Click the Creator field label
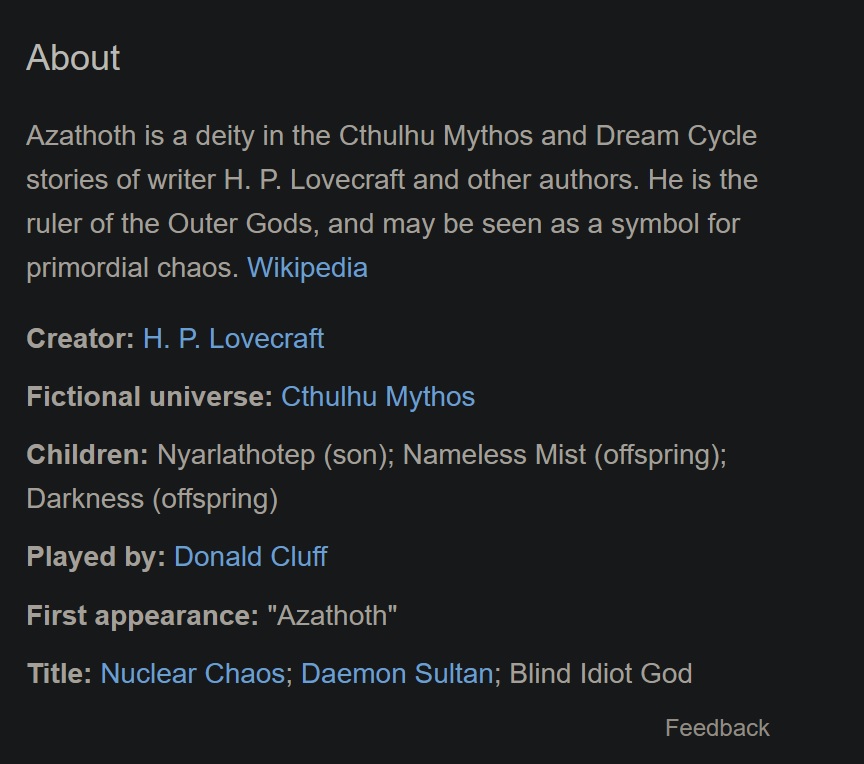Screen dimensions: 864x764 pyautogui.click(x=80, y=338)
